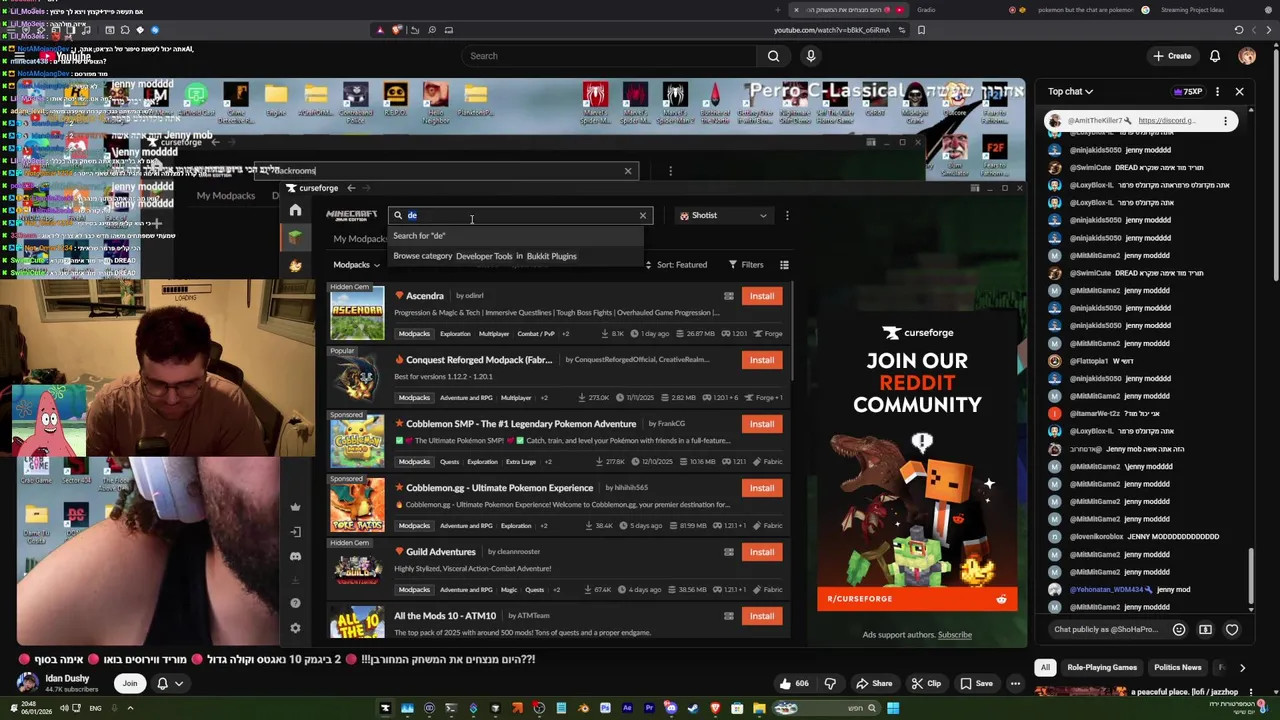The width and height of the screenshot is (1280, 720).
Task: Open the CurseForge three-dot options menu
Action: pyautogui.click(x=787, y=215)
